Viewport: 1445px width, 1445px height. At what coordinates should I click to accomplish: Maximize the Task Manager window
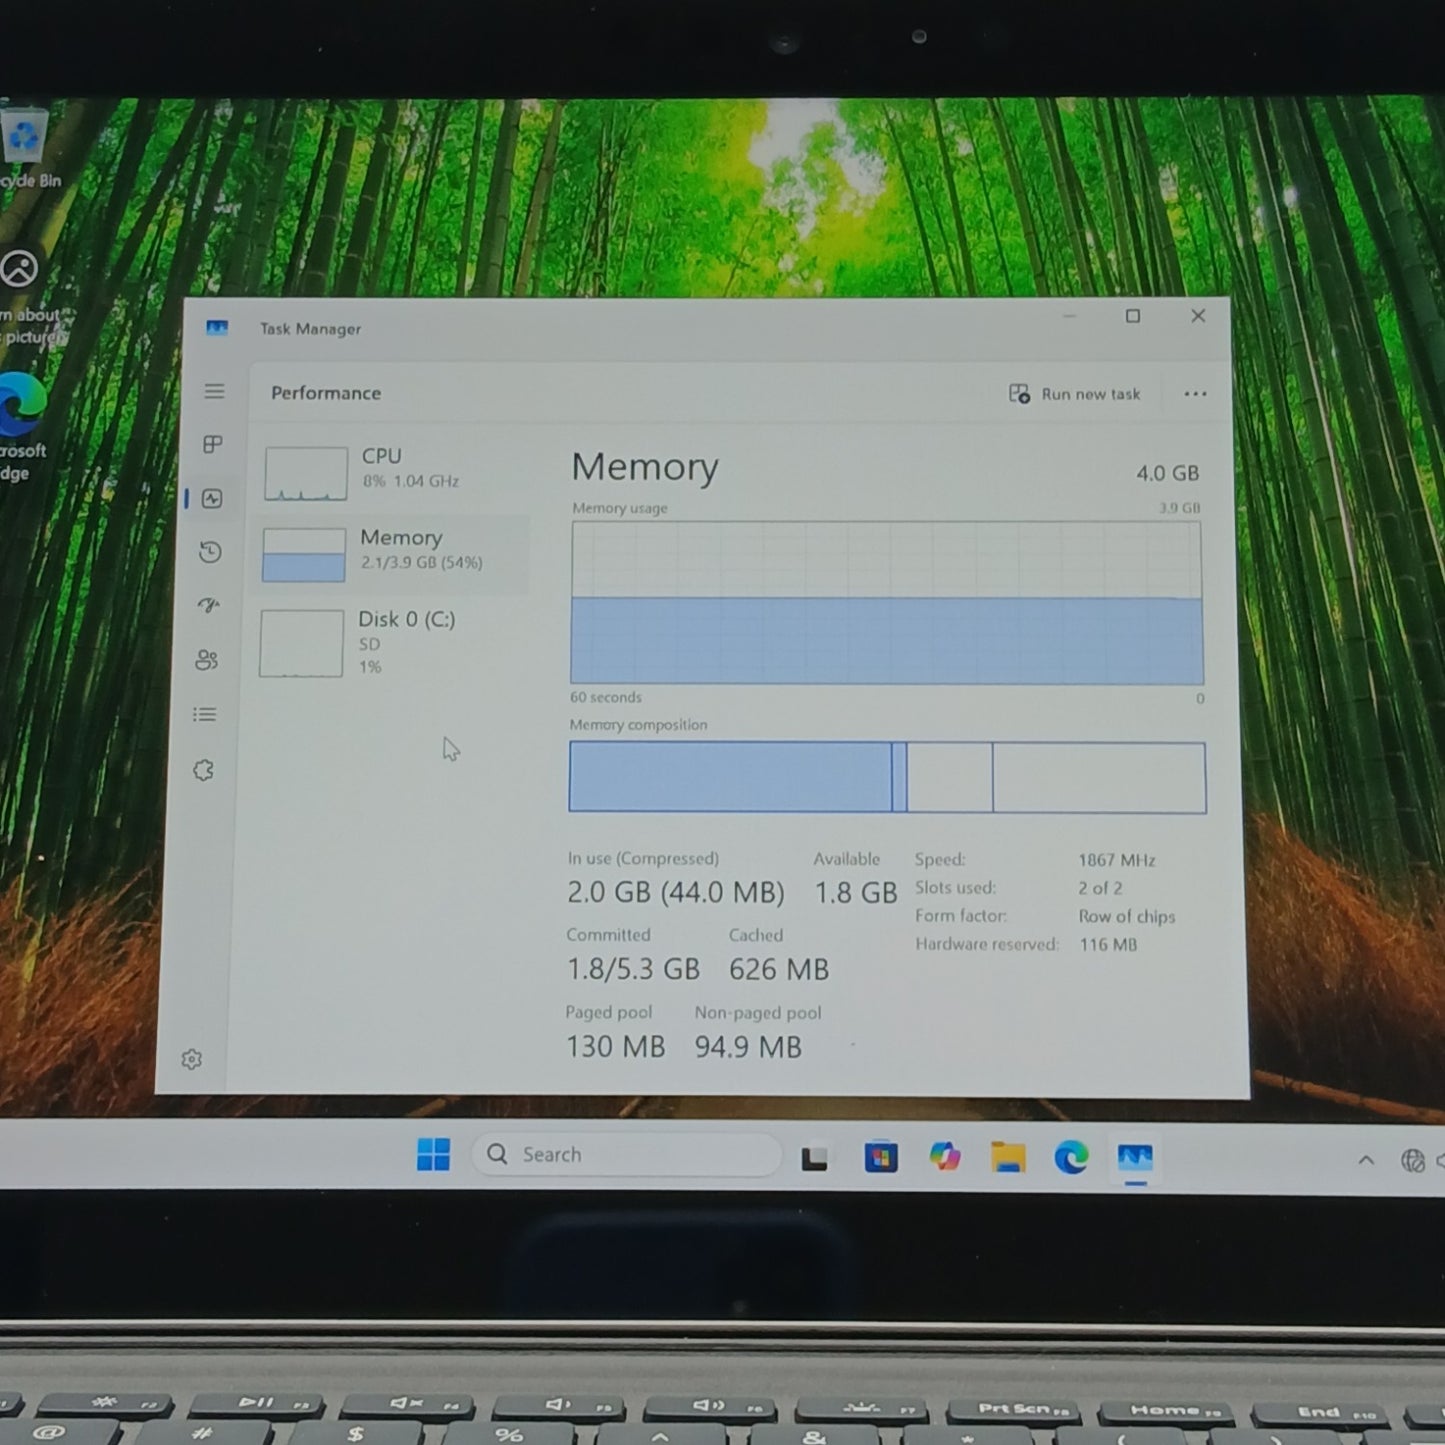tap(1133, 316)
